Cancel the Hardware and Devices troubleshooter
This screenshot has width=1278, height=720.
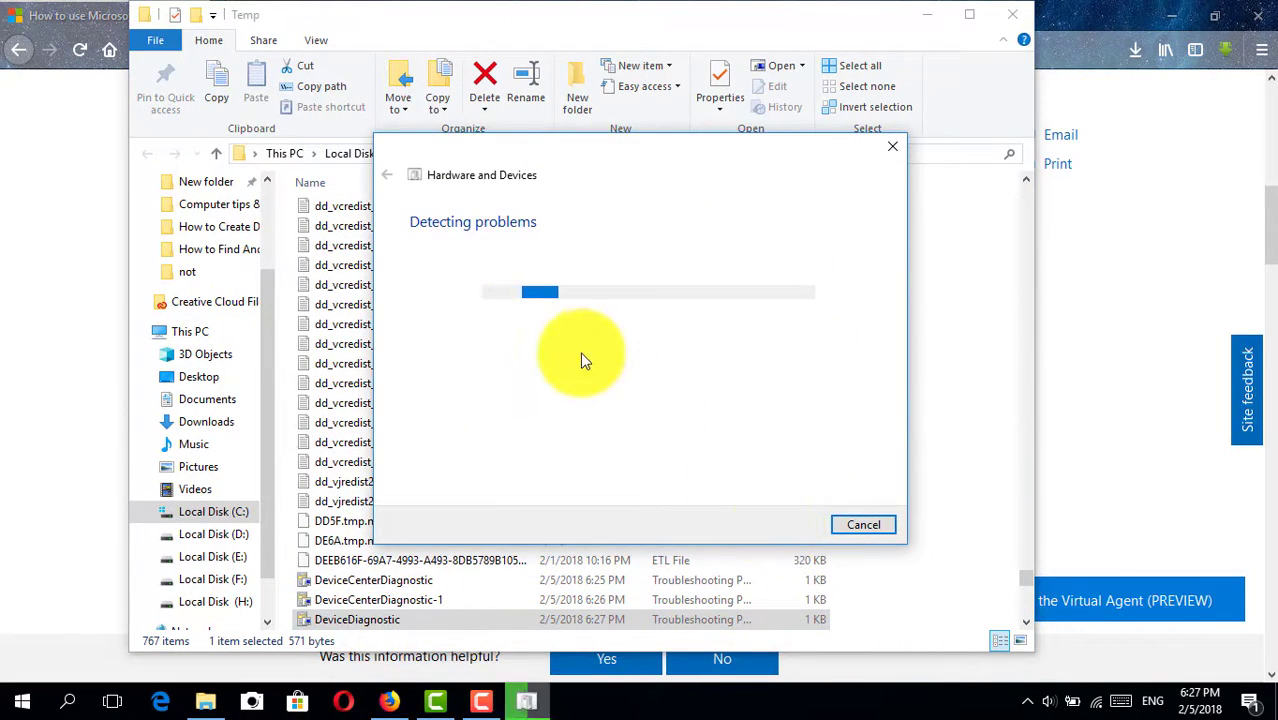click(x=863, y=525)
